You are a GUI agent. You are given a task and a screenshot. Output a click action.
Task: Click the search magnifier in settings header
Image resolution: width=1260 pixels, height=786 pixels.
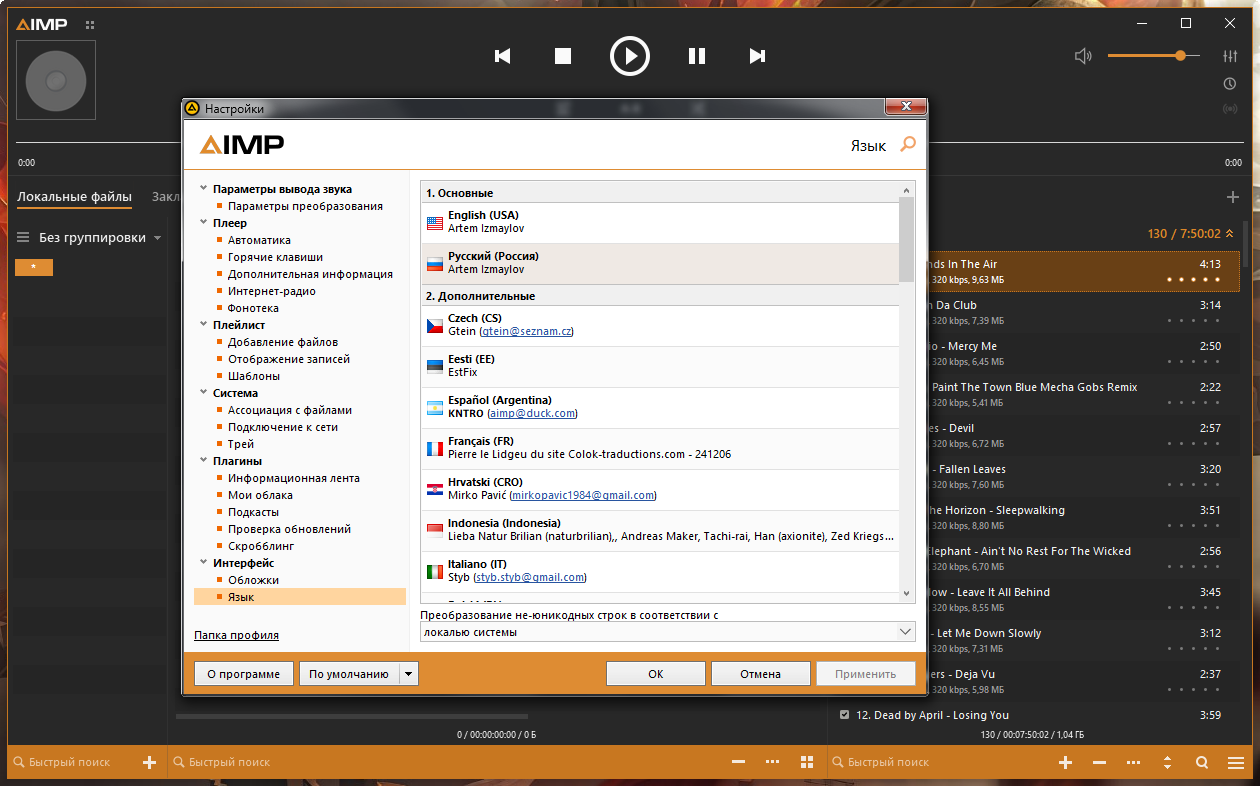click(908, 145)
